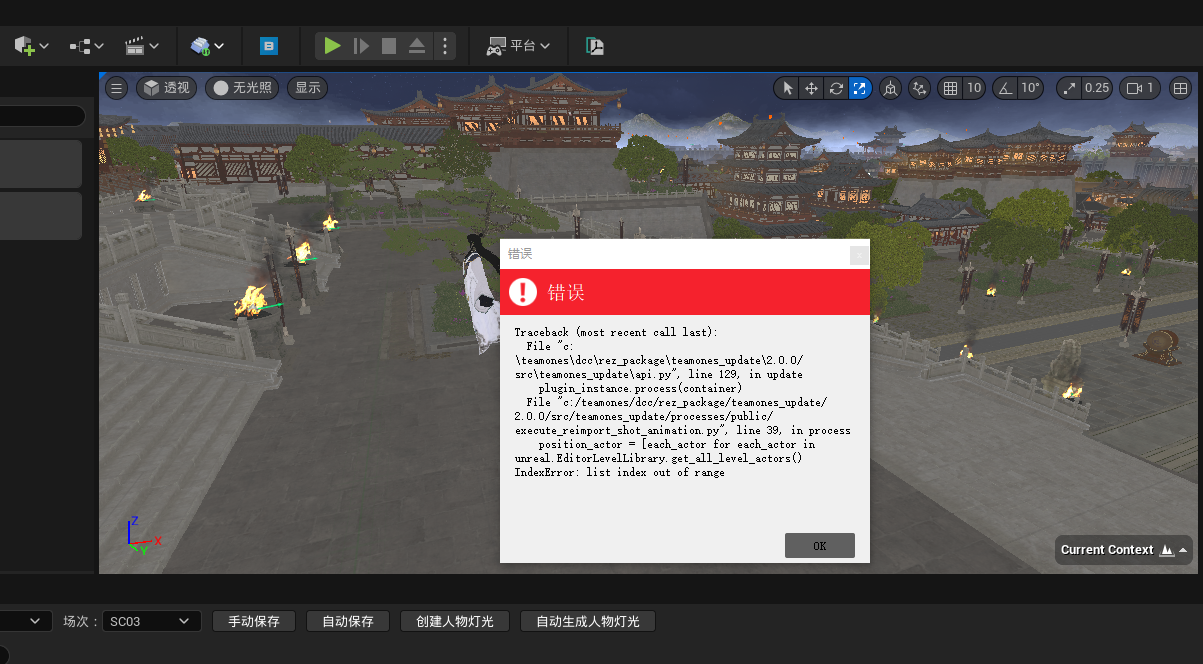Toggle scale snapping
This screenshot has height=664, width=1203.
[x=1070, y=88]
